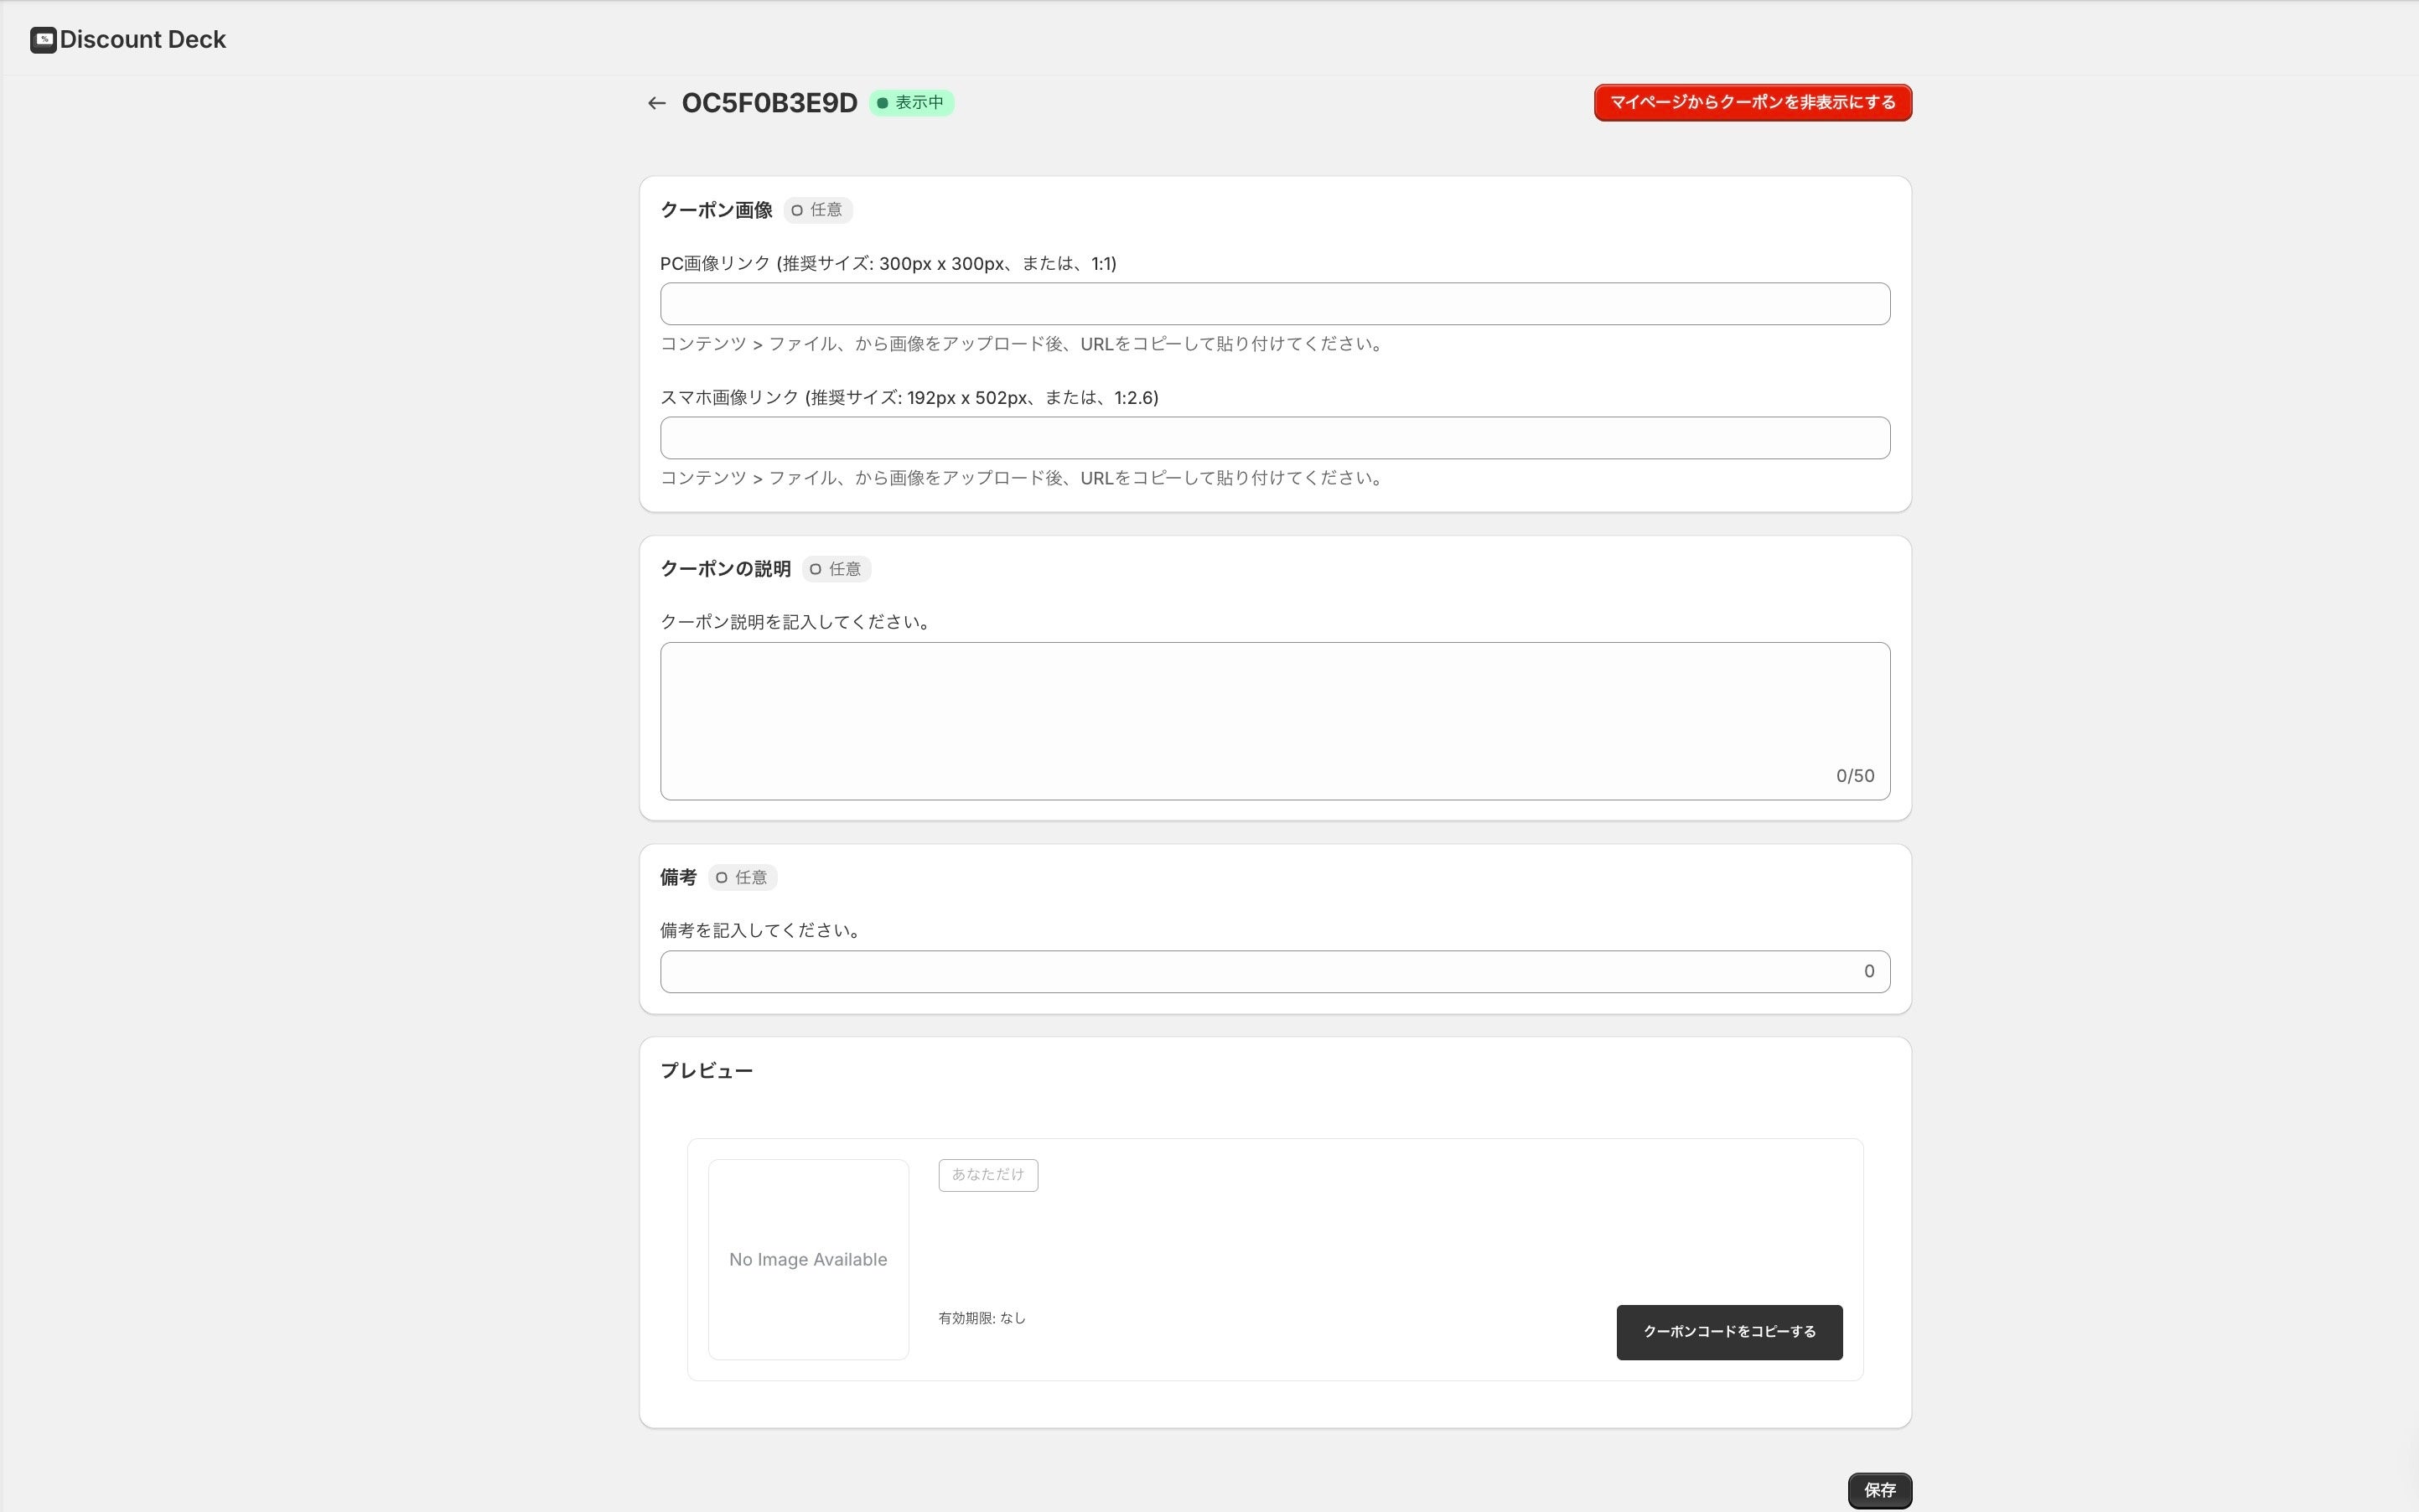This screenshot has width=2419, height=1512.
Task: Click the 有効期限: なし text in preview
Action: pos(981,1318)
